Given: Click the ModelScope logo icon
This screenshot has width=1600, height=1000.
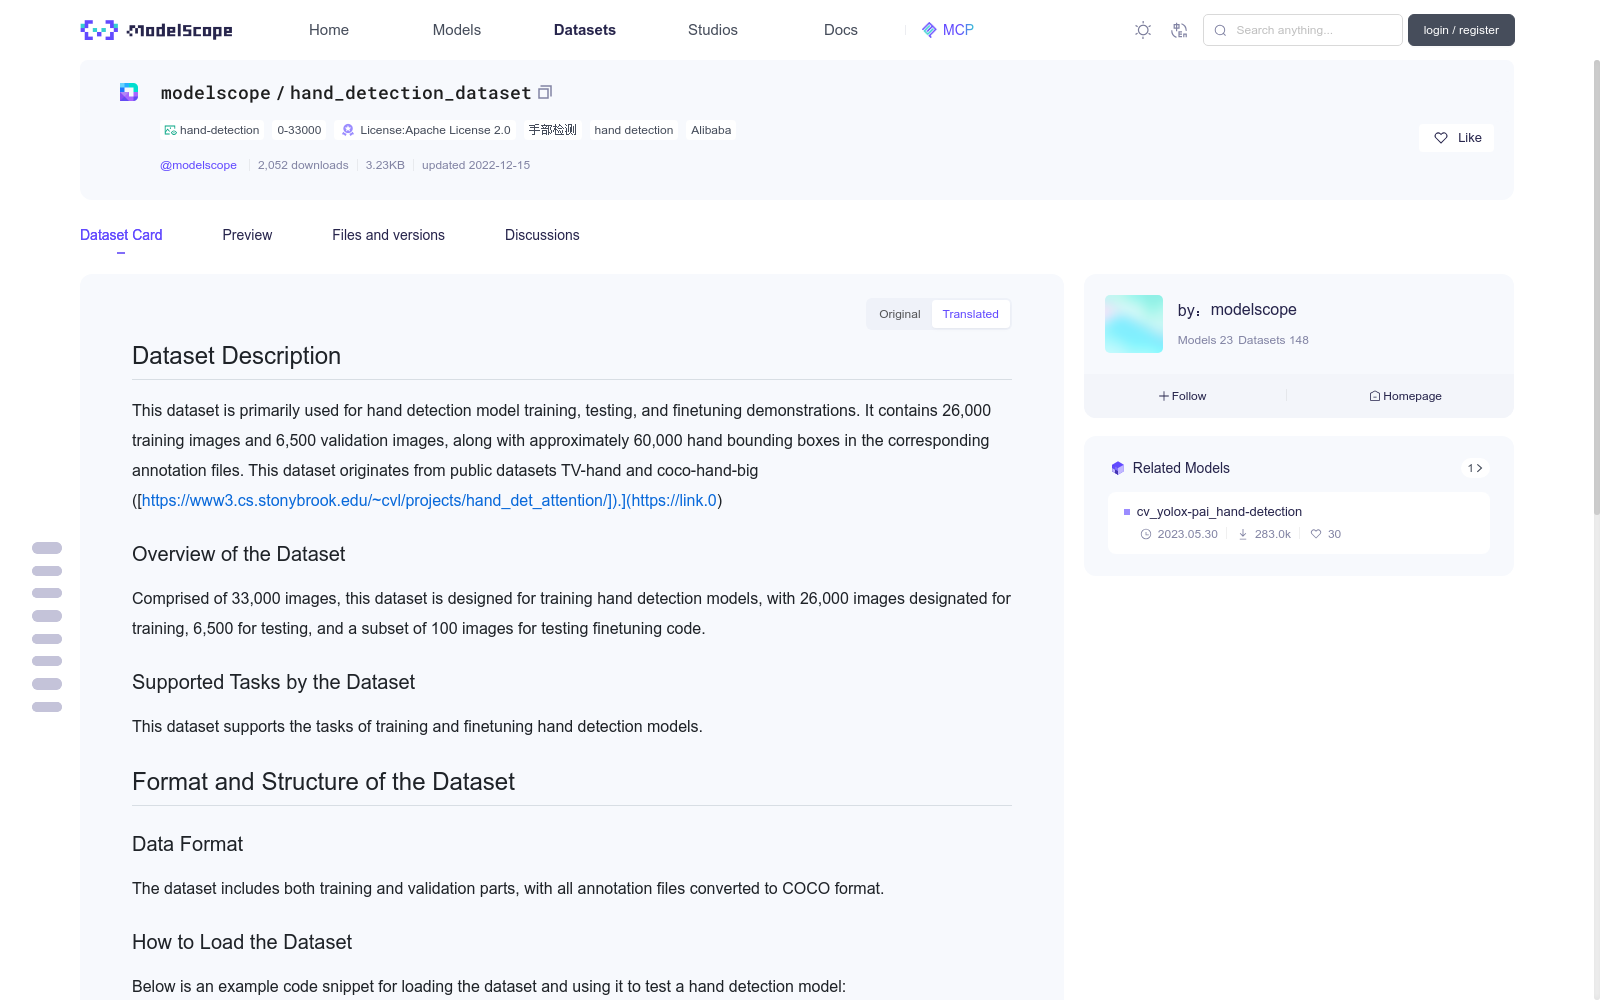Looking at the screenshot, I should (99, 30).
